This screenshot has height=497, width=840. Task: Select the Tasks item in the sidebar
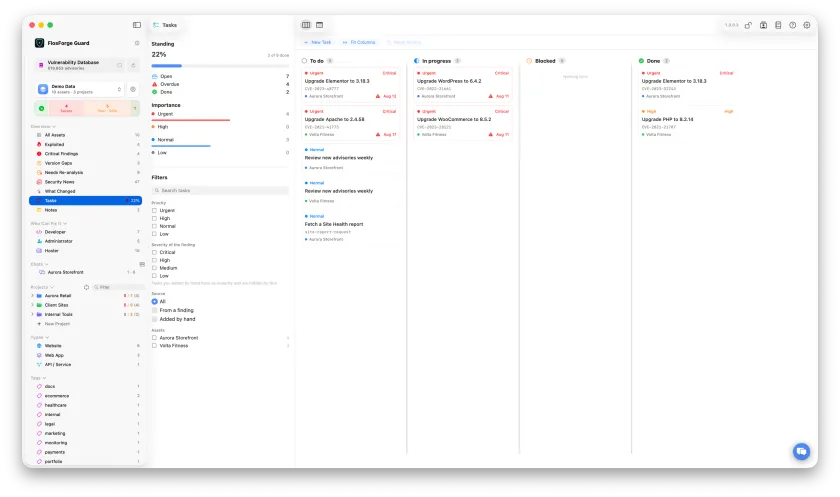point(86,201)
